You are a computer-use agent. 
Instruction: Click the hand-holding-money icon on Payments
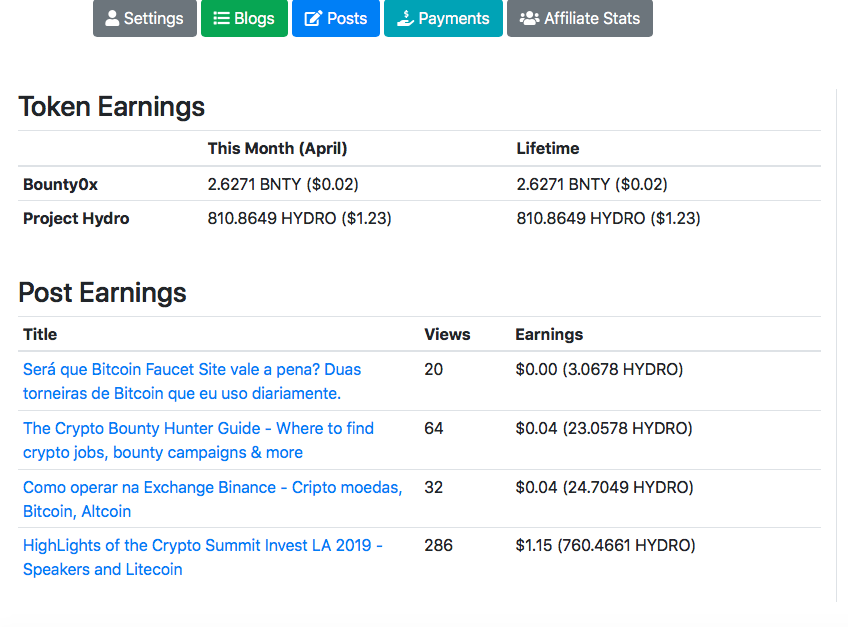point(405,19)
